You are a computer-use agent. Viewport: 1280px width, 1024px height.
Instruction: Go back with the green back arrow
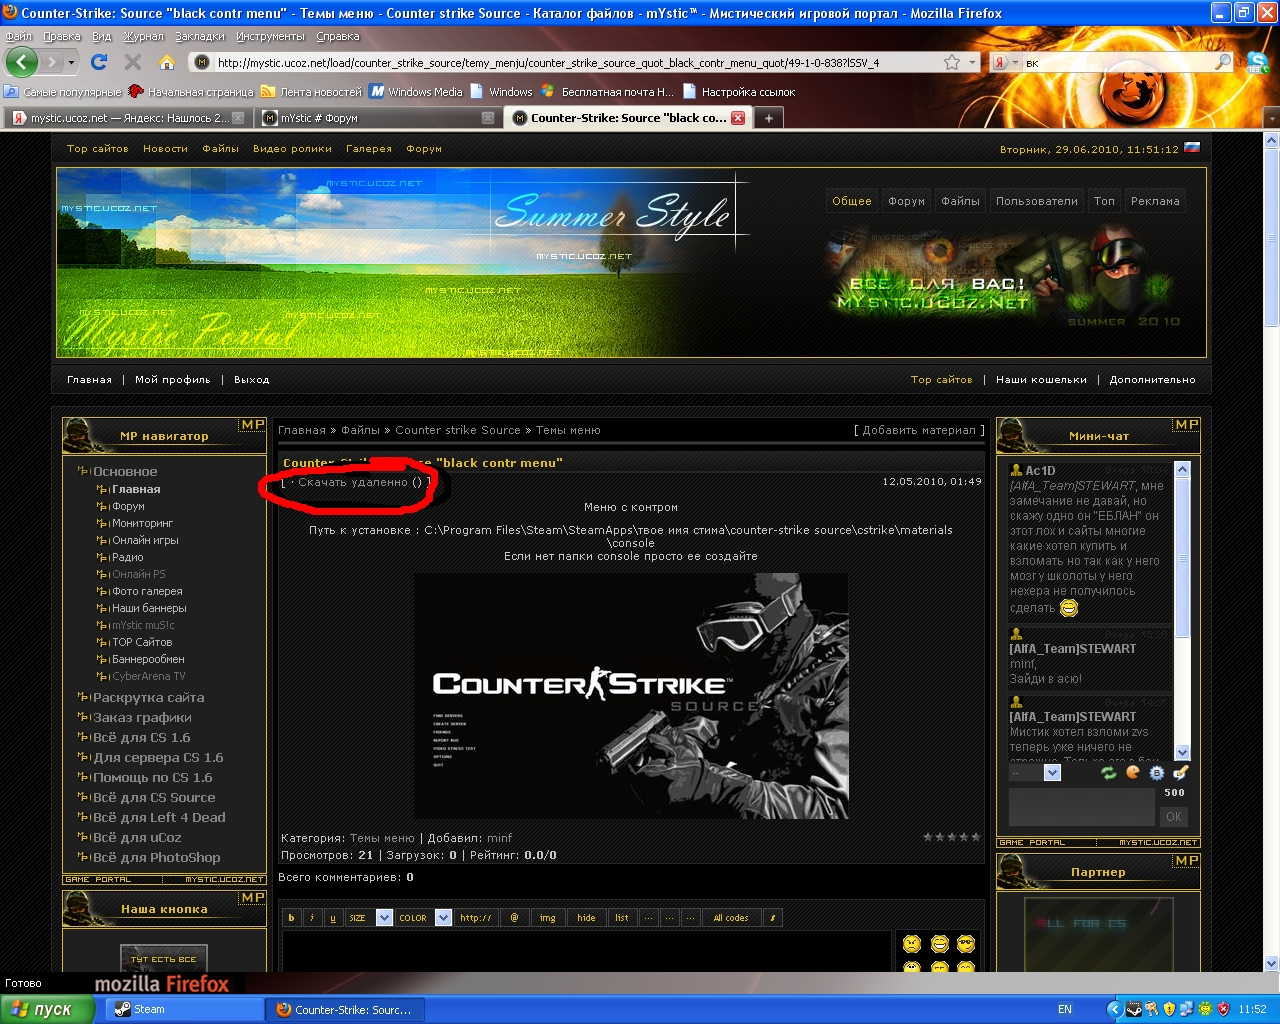click(x=22, y=62)
